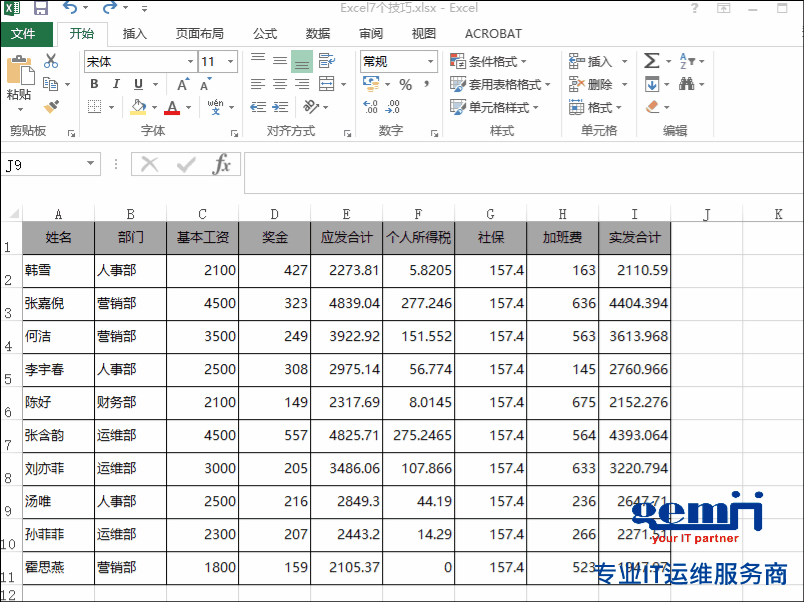Switch to the 插入 ribbon tab
The width and height of the screenshot is (804, 602).
135,34
